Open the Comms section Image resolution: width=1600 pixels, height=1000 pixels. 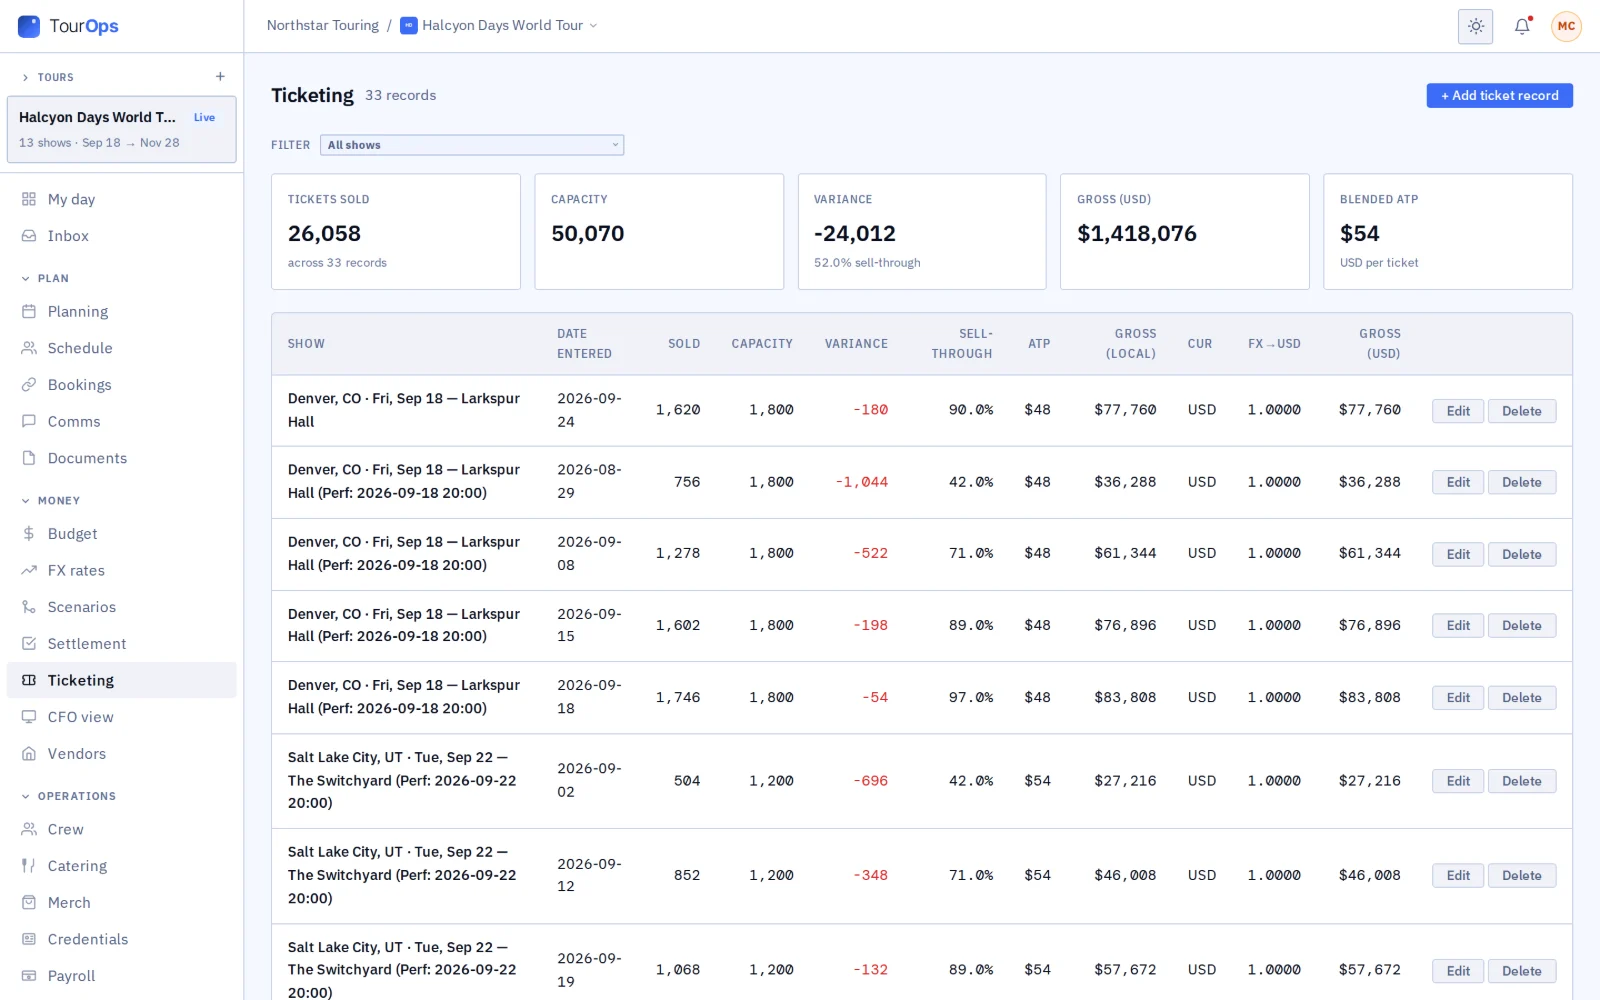tap(122, 421)
